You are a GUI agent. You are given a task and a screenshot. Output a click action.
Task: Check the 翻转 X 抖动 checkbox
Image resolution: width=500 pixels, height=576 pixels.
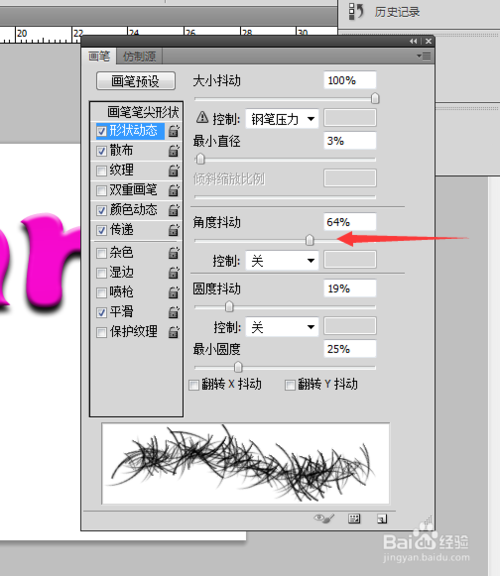[x=194, y=385]
